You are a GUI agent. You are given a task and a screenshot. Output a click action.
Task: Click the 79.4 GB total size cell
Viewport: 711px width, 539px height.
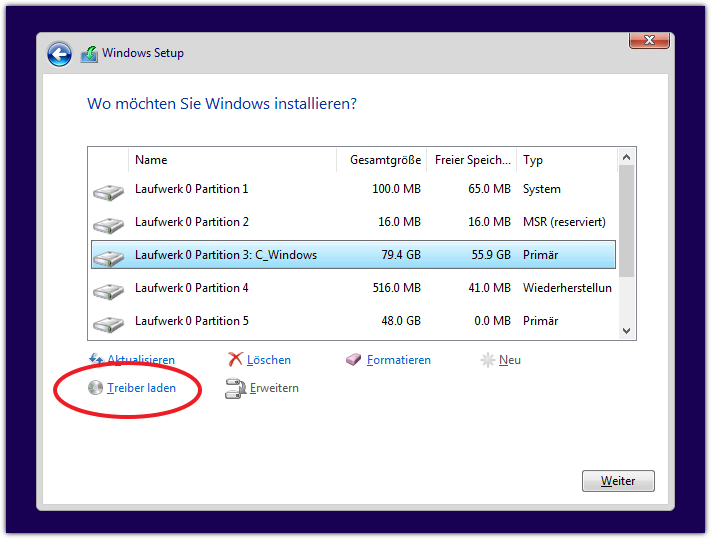point(401,255)
